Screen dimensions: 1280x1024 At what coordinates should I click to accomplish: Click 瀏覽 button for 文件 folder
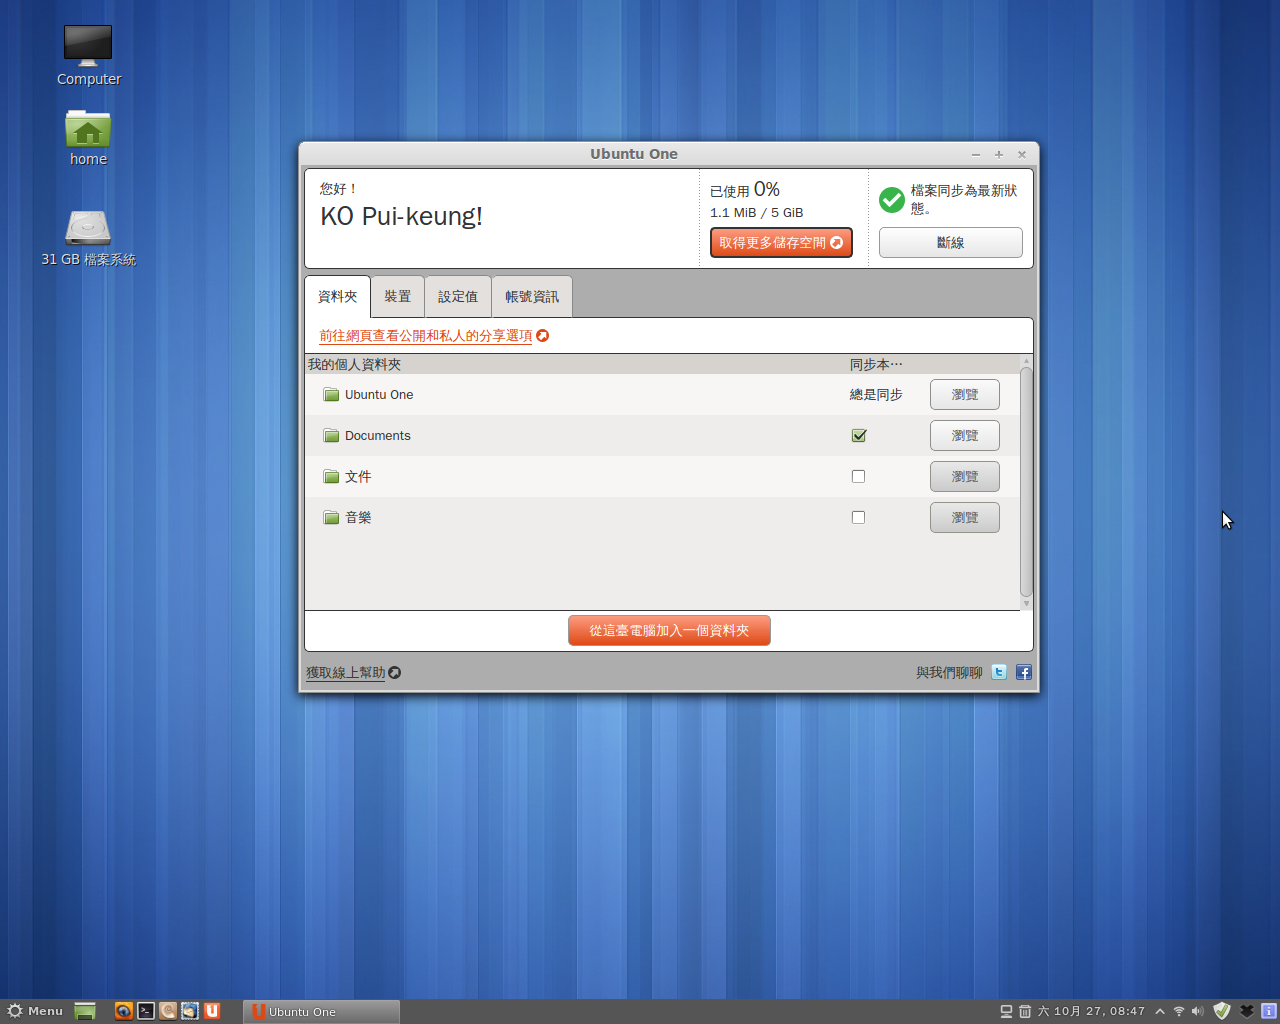click(x=964, y=477)
